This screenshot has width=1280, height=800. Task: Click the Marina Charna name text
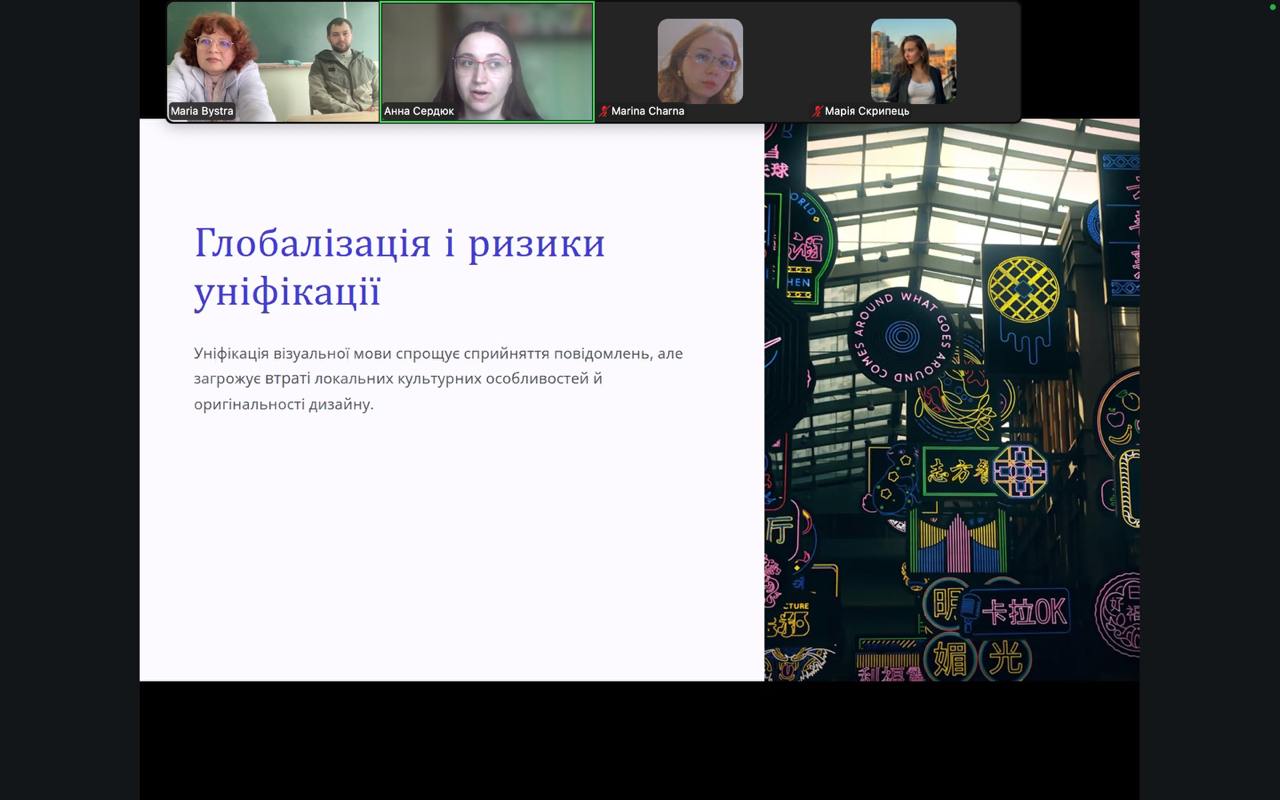click(648, 111)
